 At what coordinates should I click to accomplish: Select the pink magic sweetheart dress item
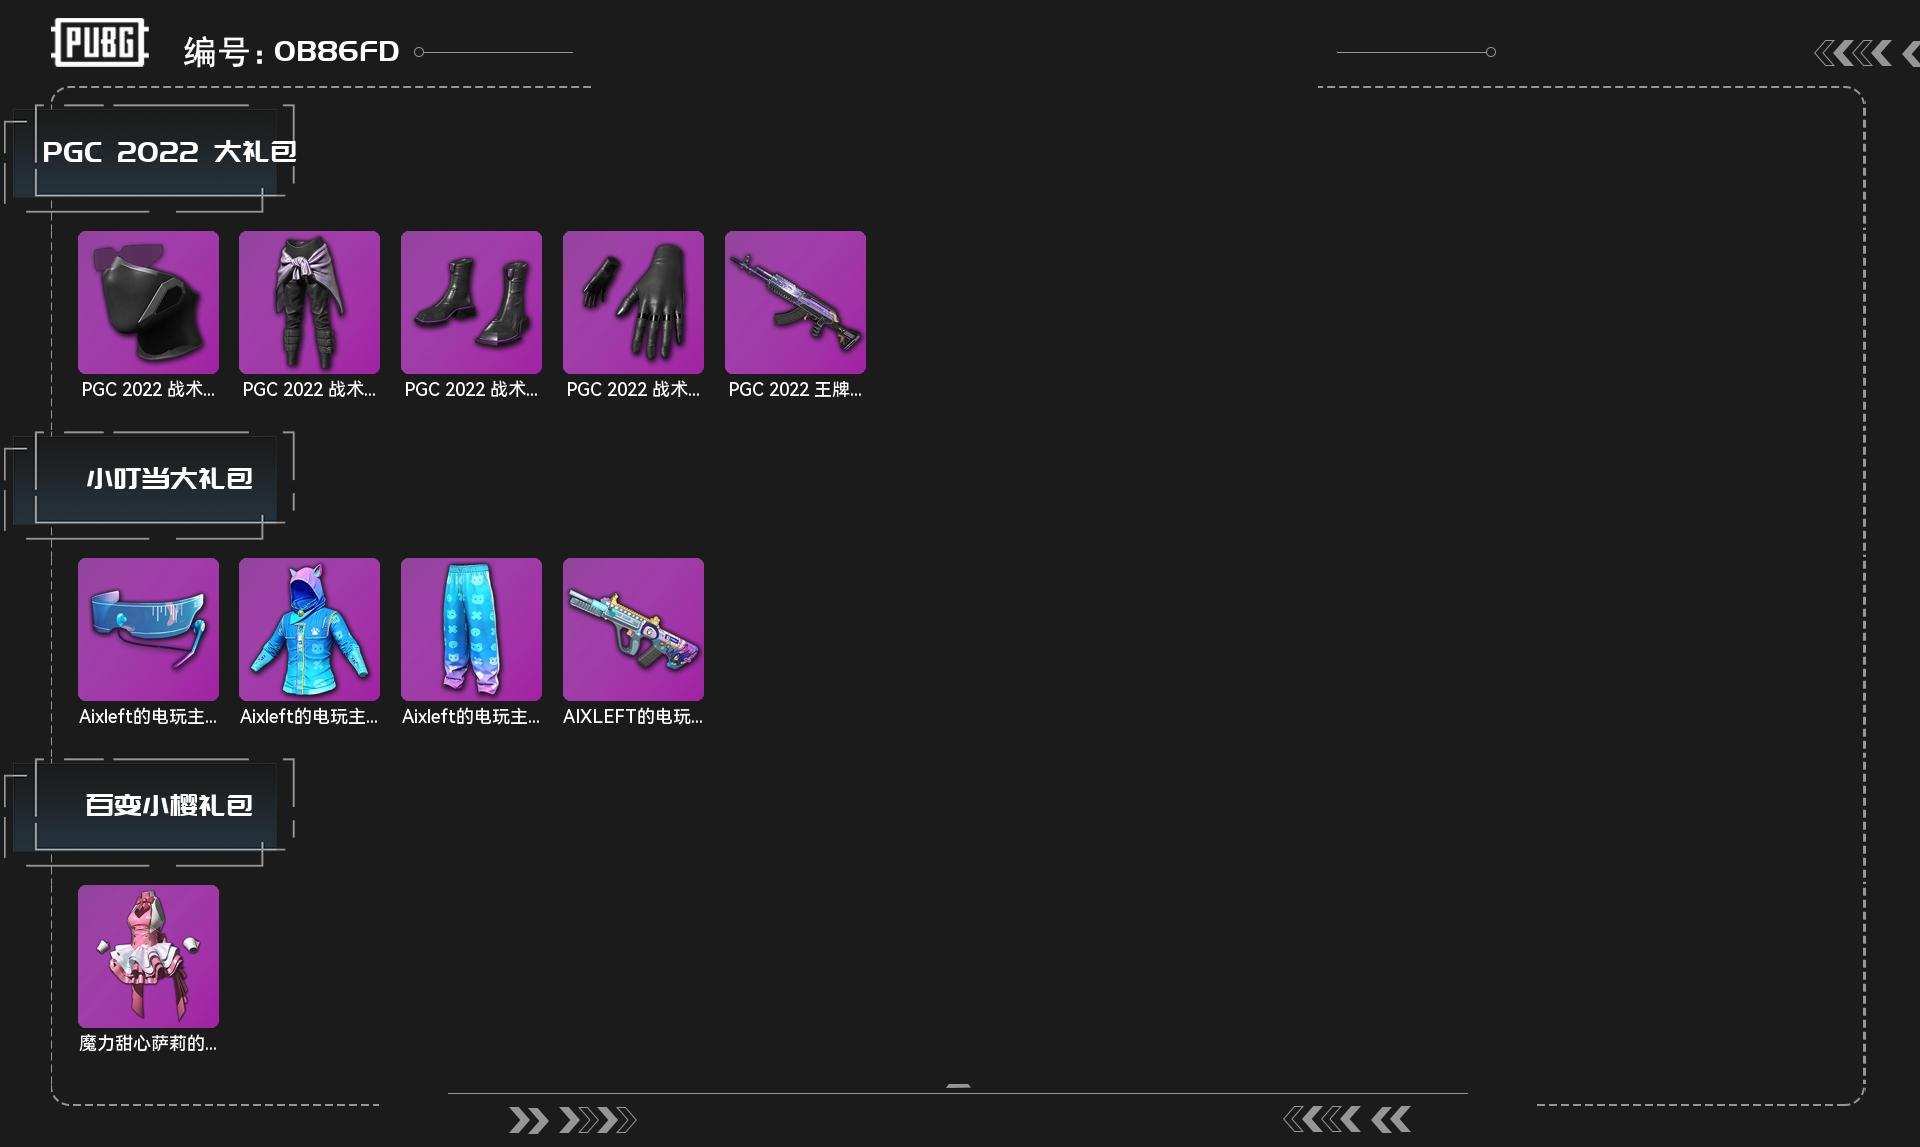coord(148,956)
